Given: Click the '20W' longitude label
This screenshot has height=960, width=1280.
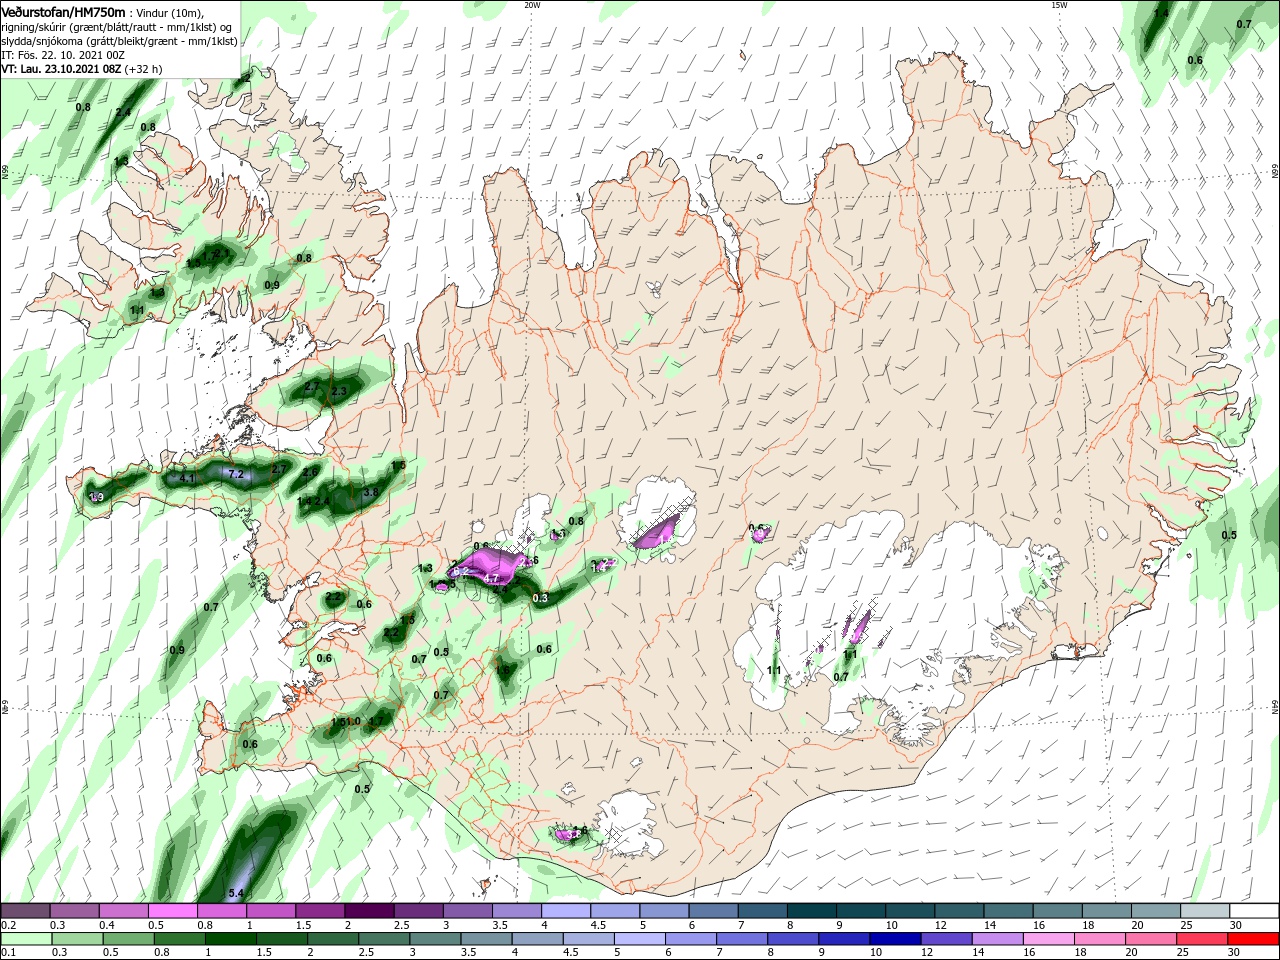Looking at the screenshot, I should 533,4.
